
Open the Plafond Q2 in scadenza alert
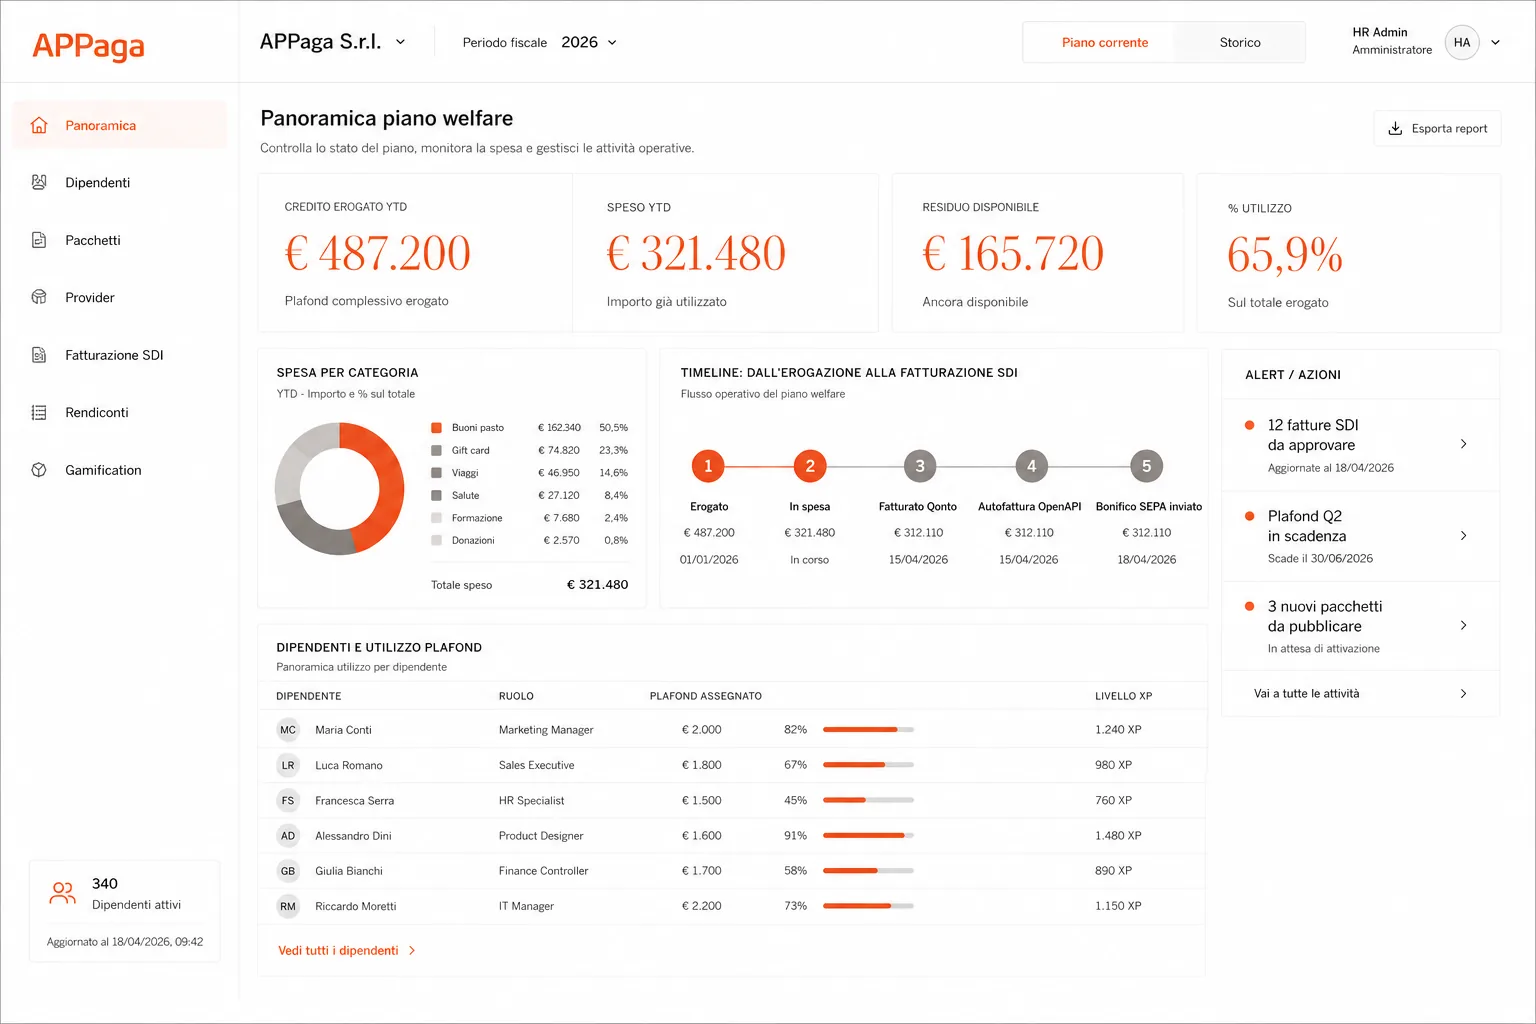(x=1360, y=536)
